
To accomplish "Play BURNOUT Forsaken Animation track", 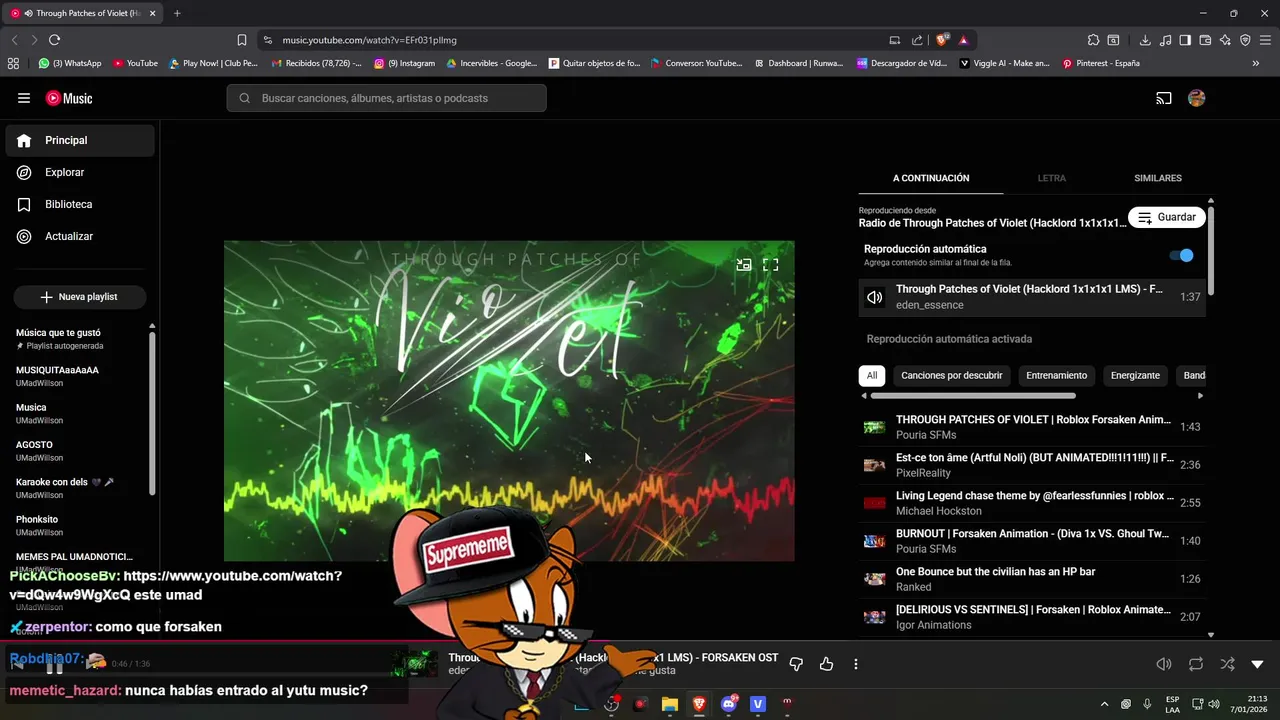I will point(1032,541).
